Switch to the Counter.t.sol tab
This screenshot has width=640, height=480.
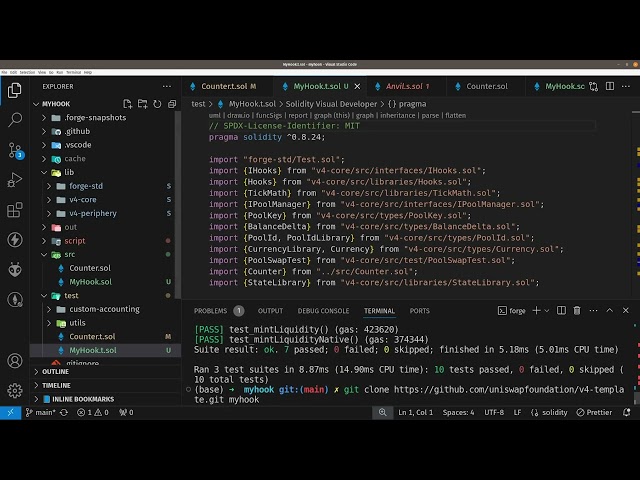pyautogui.click(x=228, y=87)
